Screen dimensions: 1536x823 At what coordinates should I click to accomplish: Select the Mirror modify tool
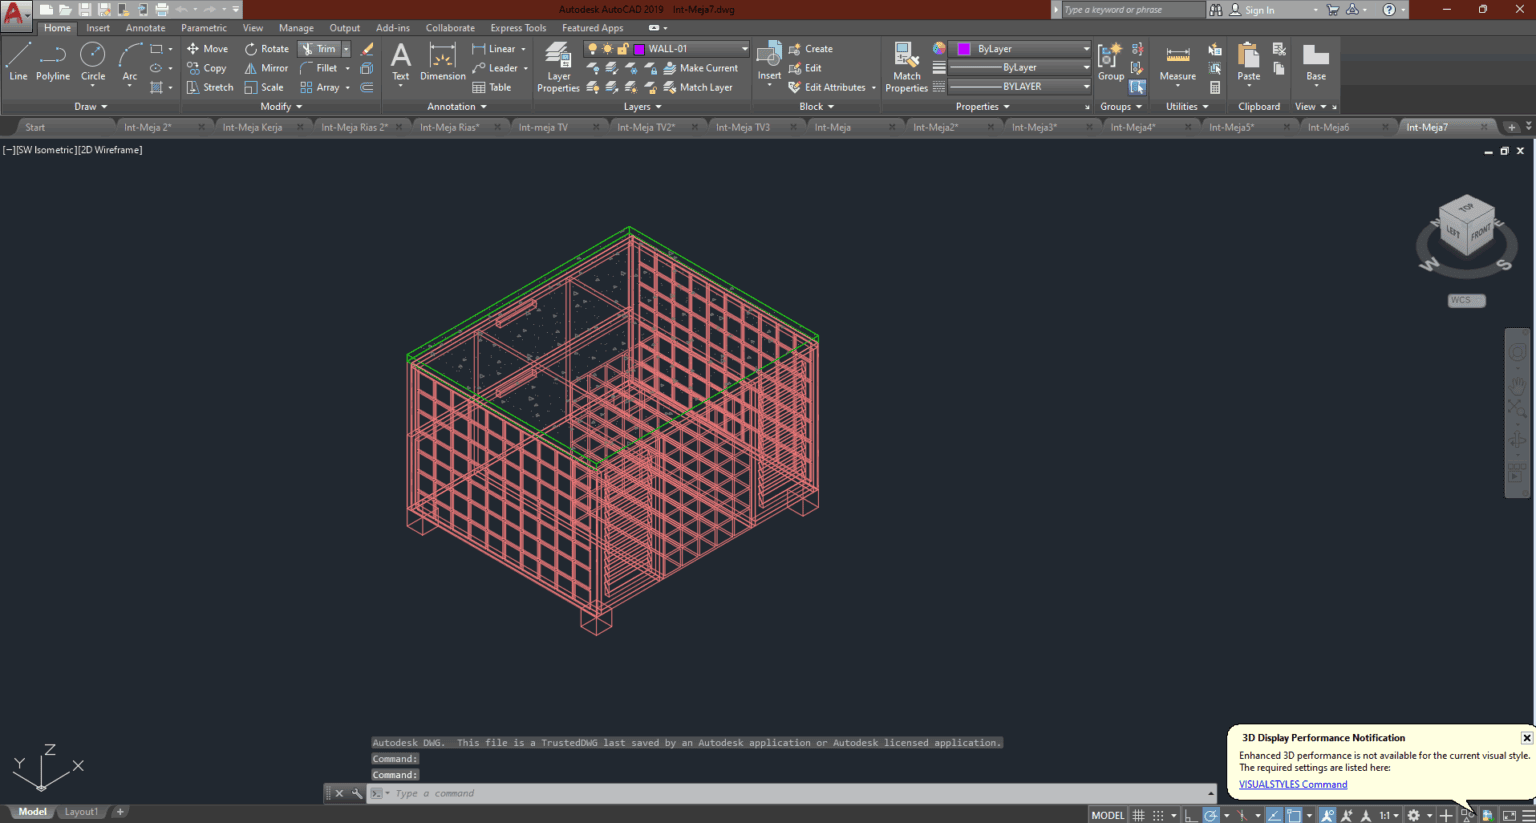coord(266,68)
